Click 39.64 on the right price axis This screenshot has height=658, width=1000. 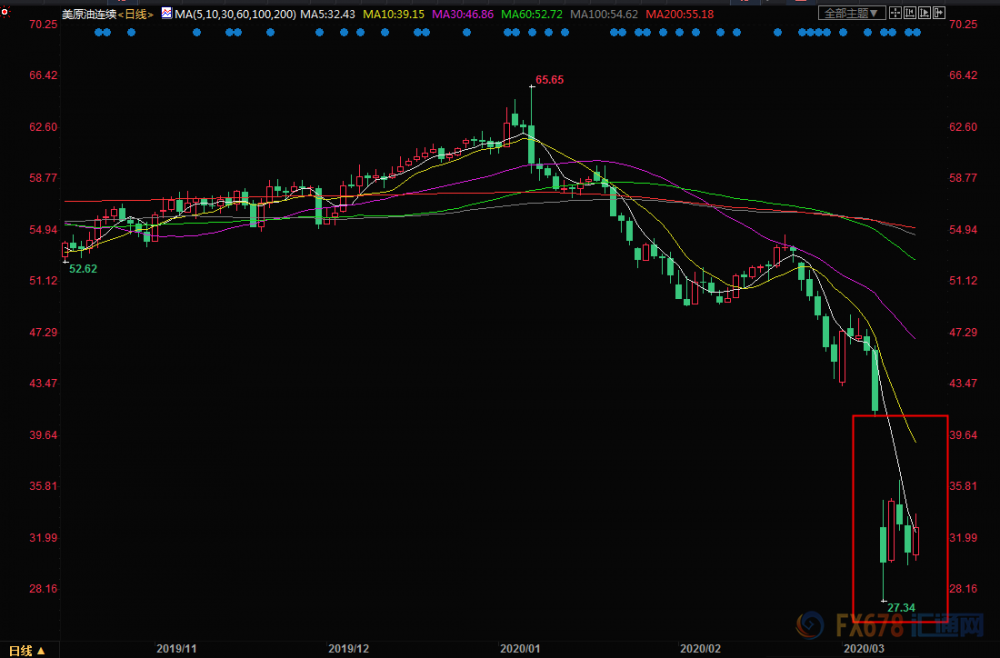[x=963, y=435]
